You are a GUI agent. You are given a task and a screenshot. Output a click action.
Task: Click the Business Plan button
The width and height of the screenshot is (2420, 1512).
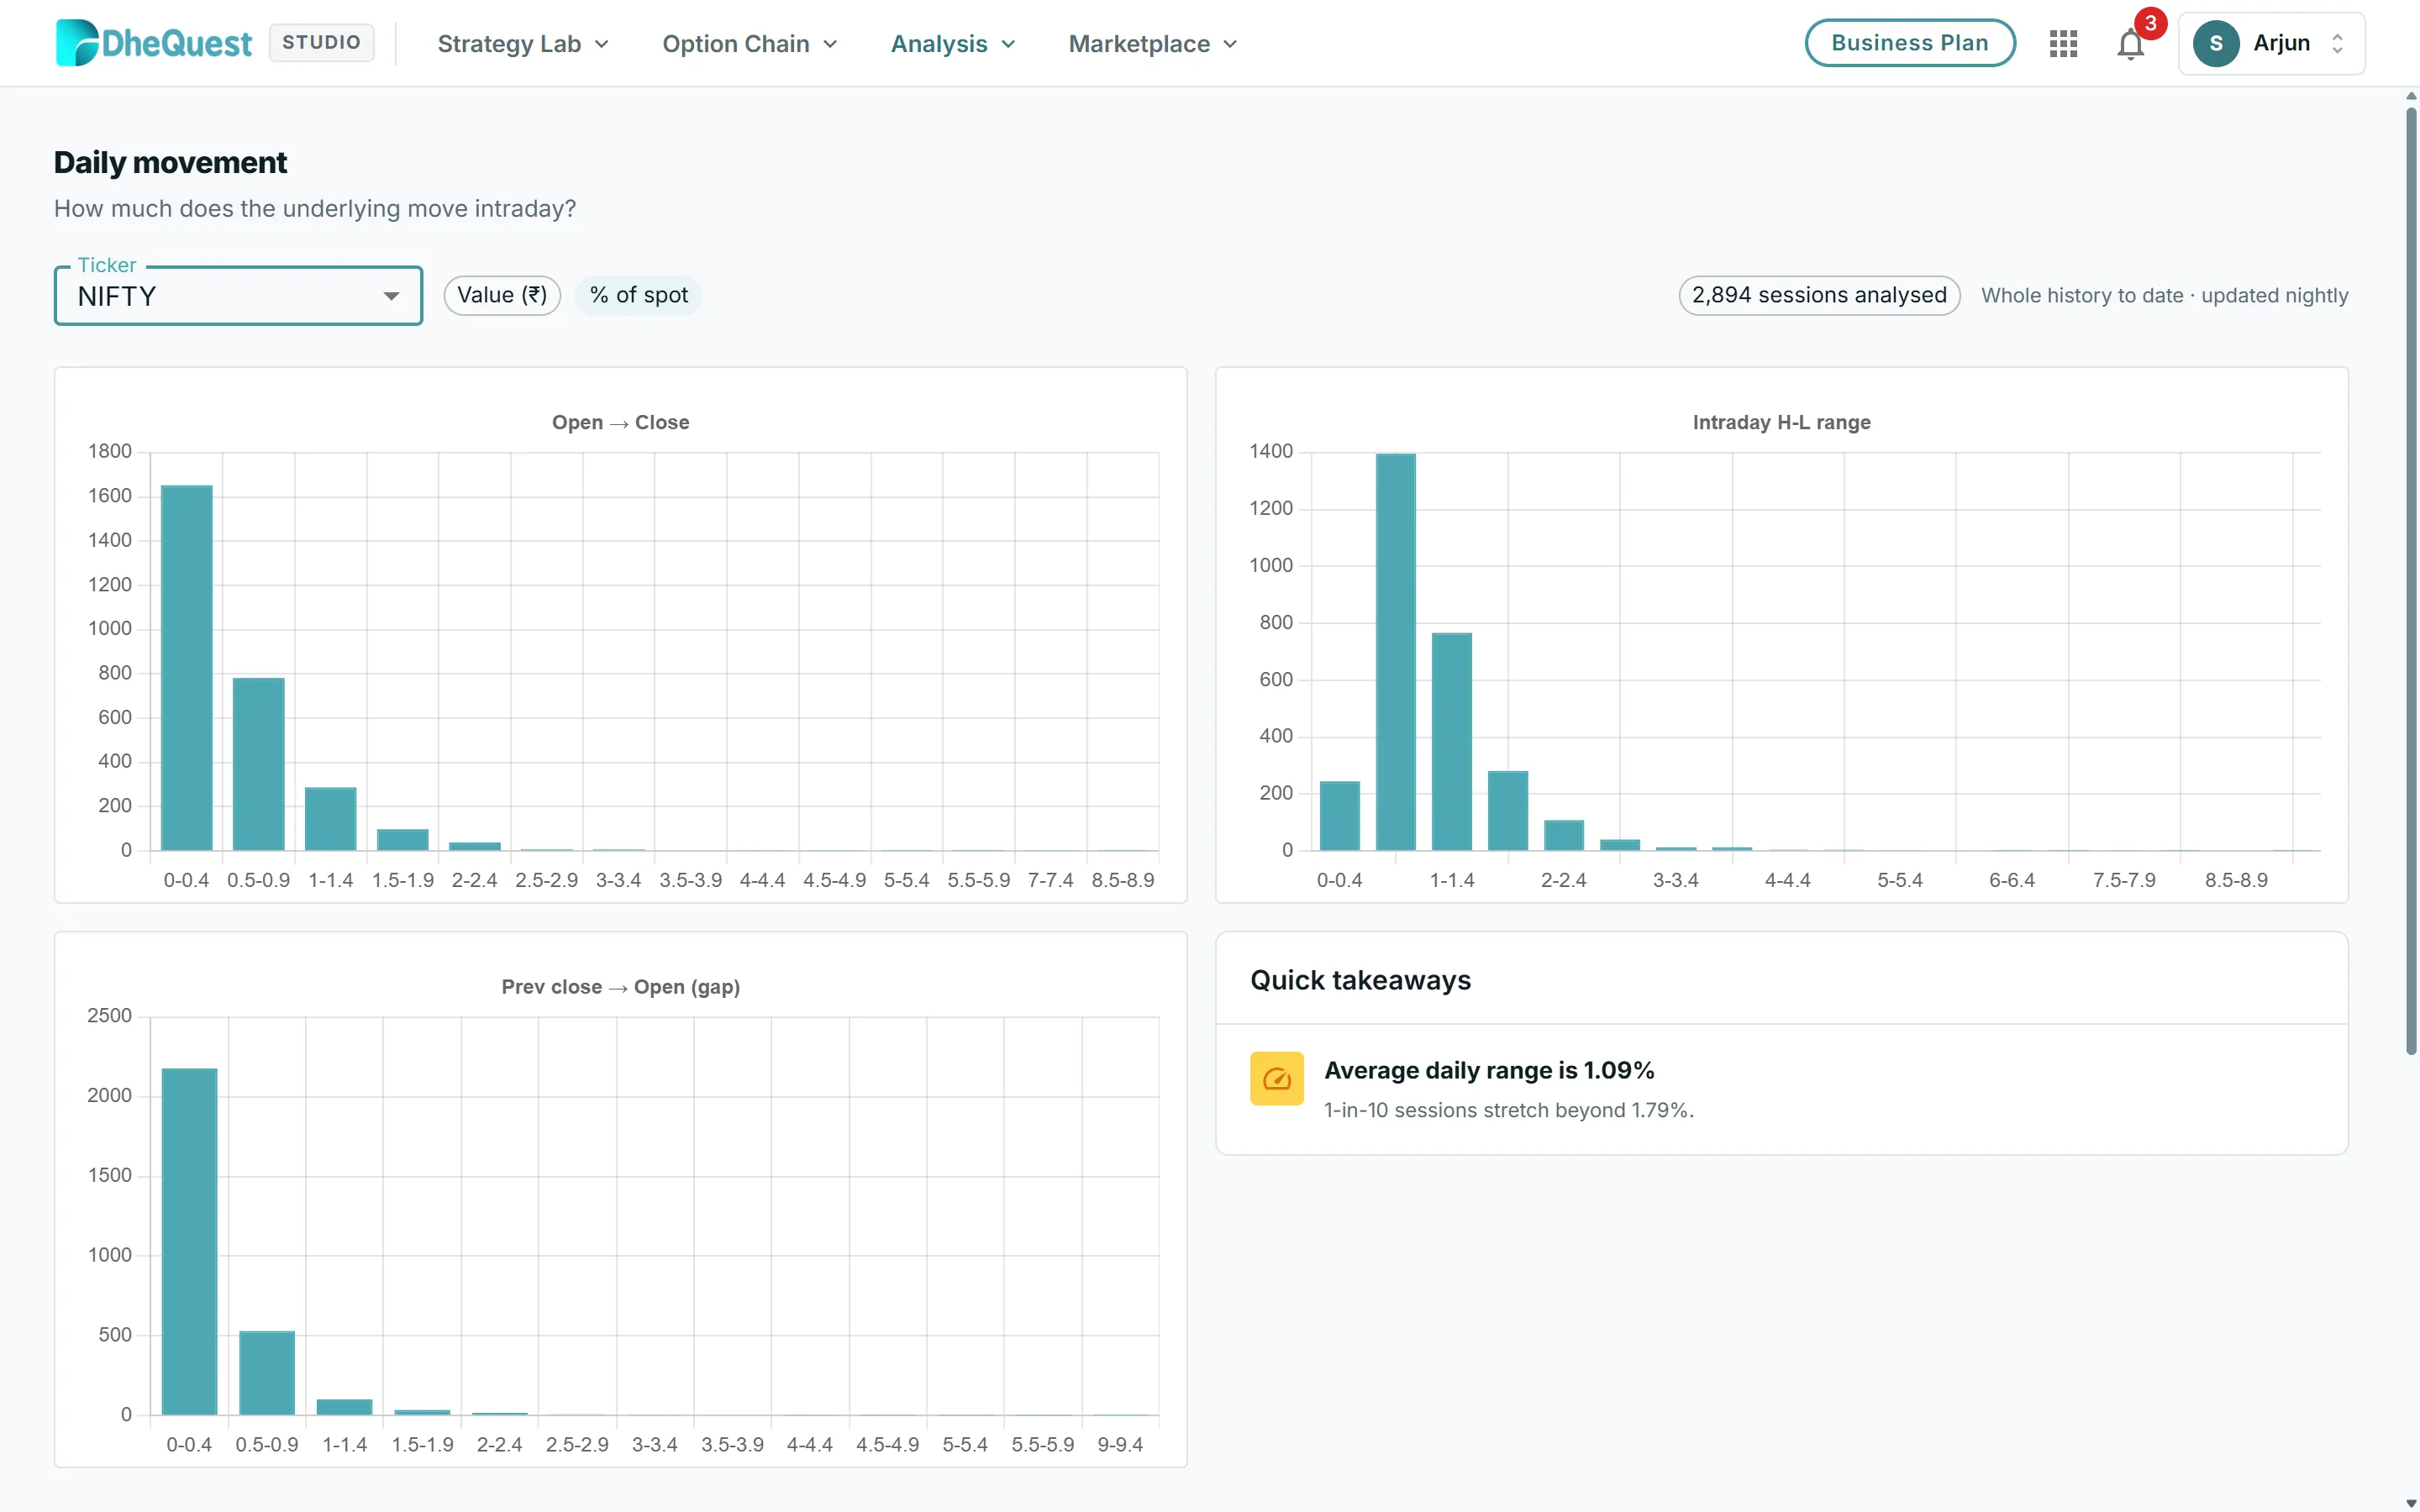click(1909, 43)
